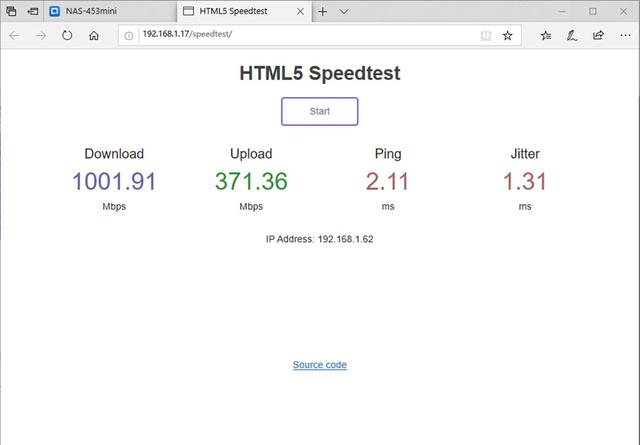The image size is (640, 445).
Task: Go to the browser home page
Action: pyautogui.click(x=94, y=36)
